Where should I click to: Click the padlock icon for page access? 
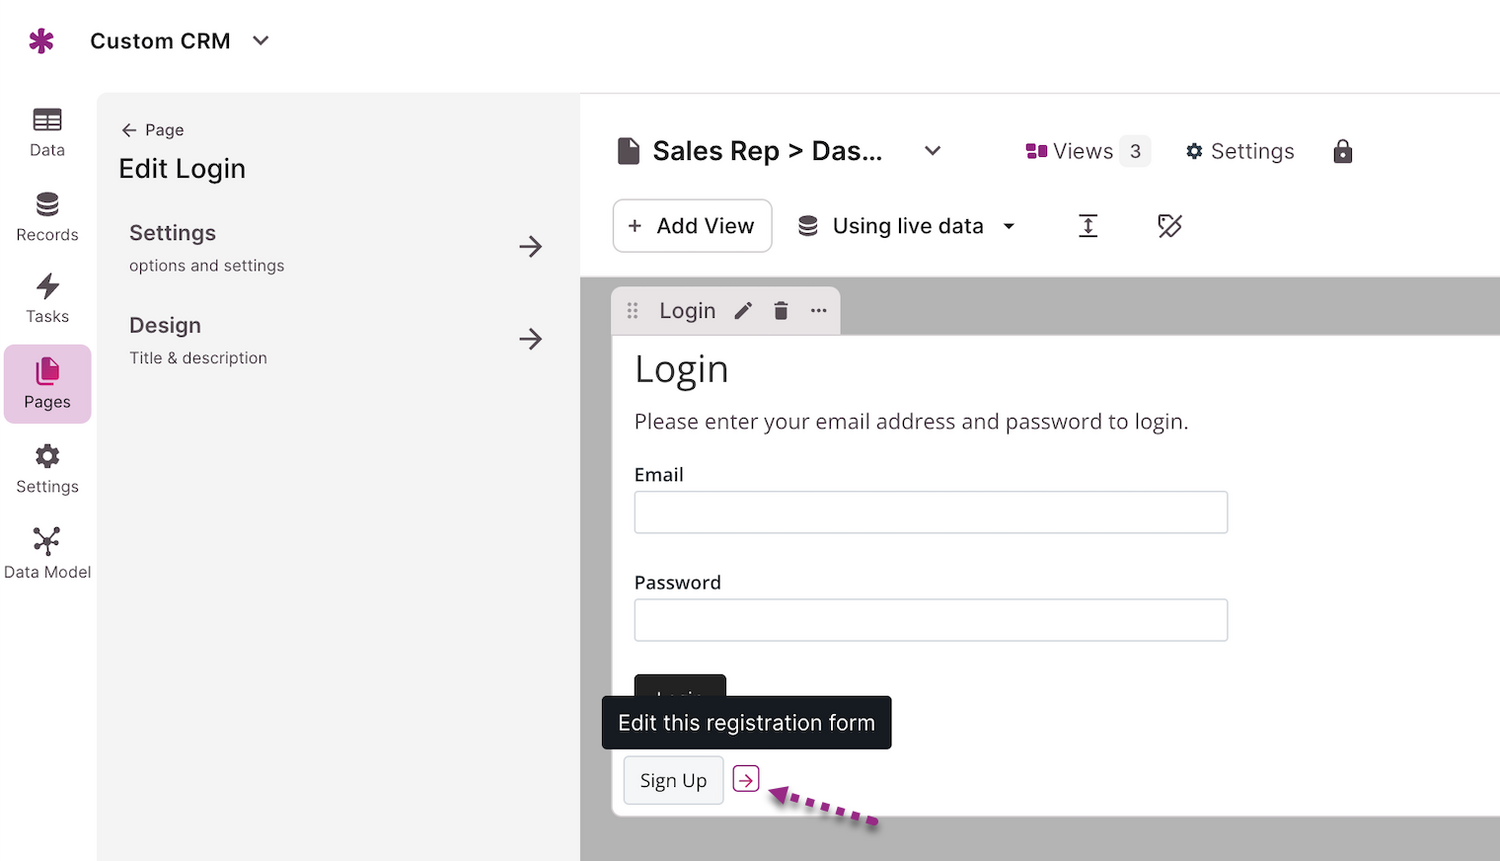[1343, 151]
